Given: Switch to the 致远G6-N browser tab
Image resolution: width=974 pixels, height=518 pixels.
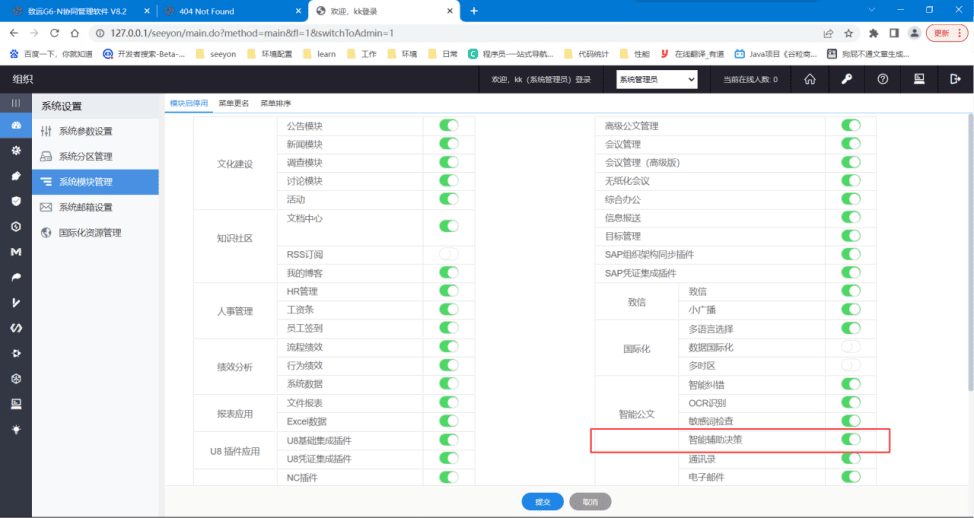Looking at the screenshot, I should click(x=81, y=11).
